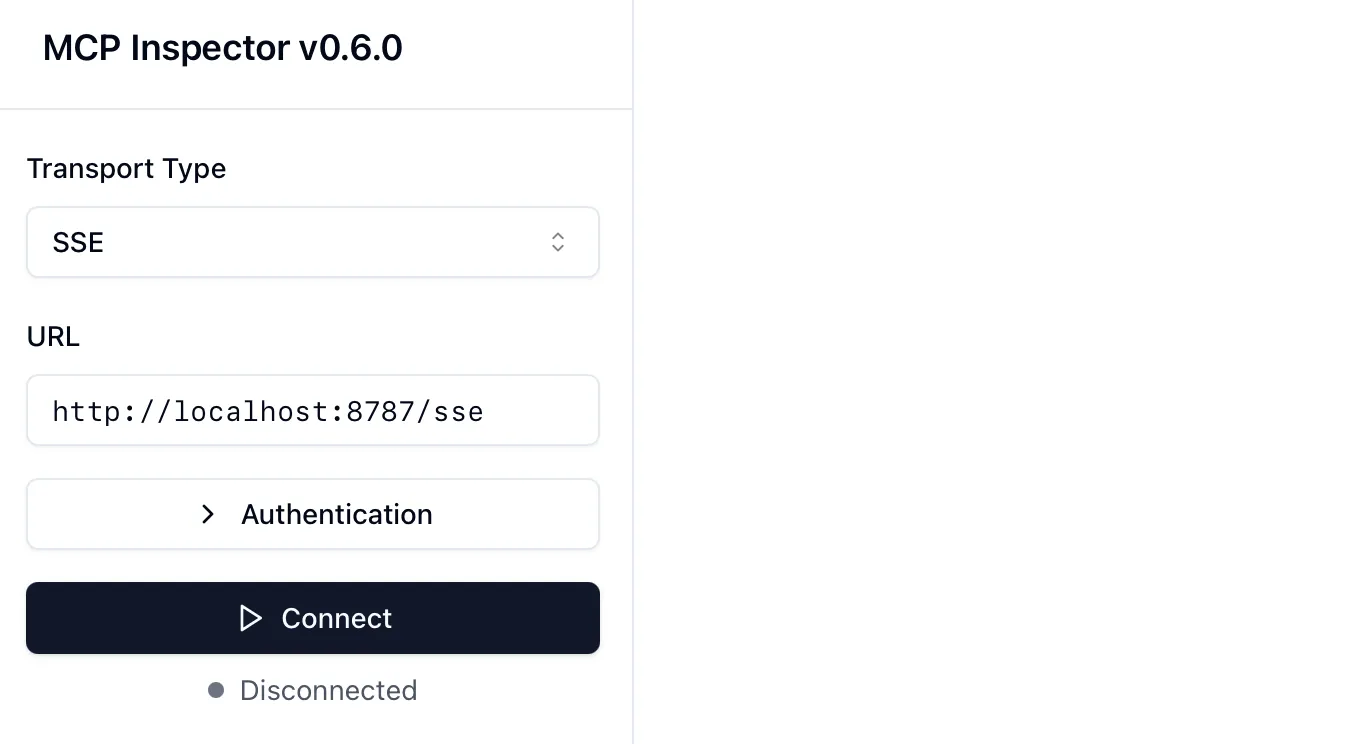
Task: Click the Authentication label text
Action: (336, 514)
